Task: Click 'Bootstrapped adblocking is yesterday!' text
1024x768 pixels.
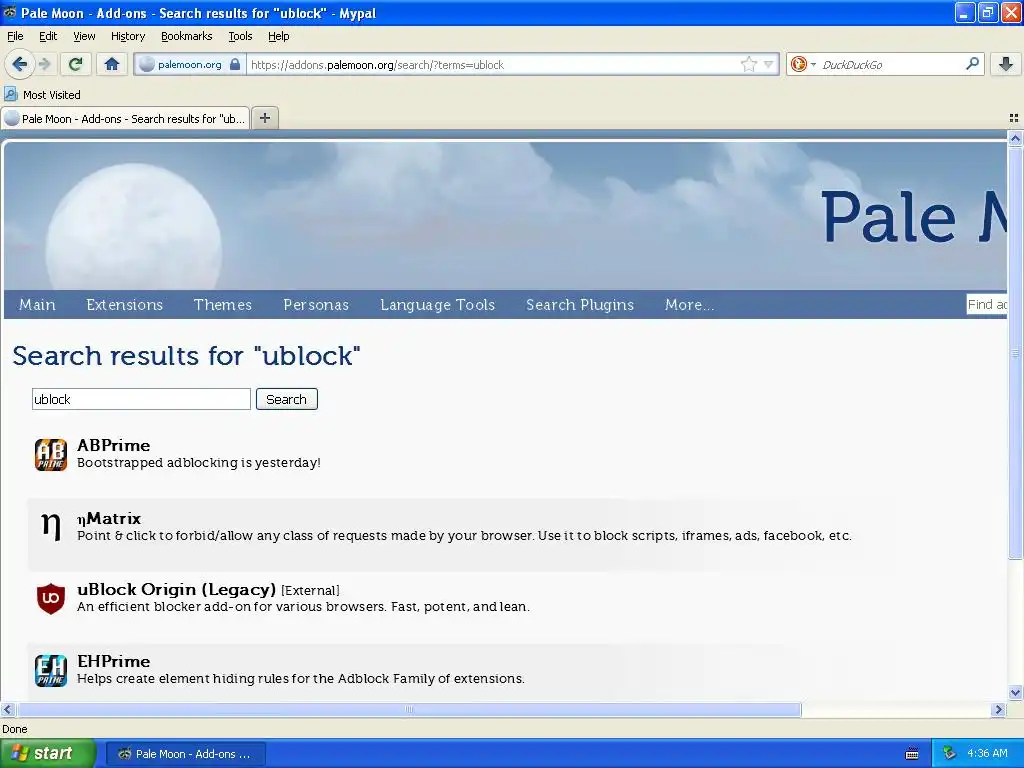Action: coord(199,462)
